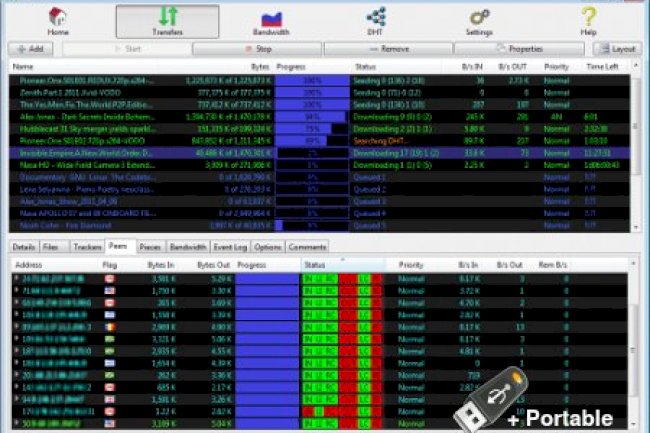Viewport: 650px width, 433px height.
Task: Click the transfers list scroll-up arrow
Action: pyautogui.click(x=636, y=65)
